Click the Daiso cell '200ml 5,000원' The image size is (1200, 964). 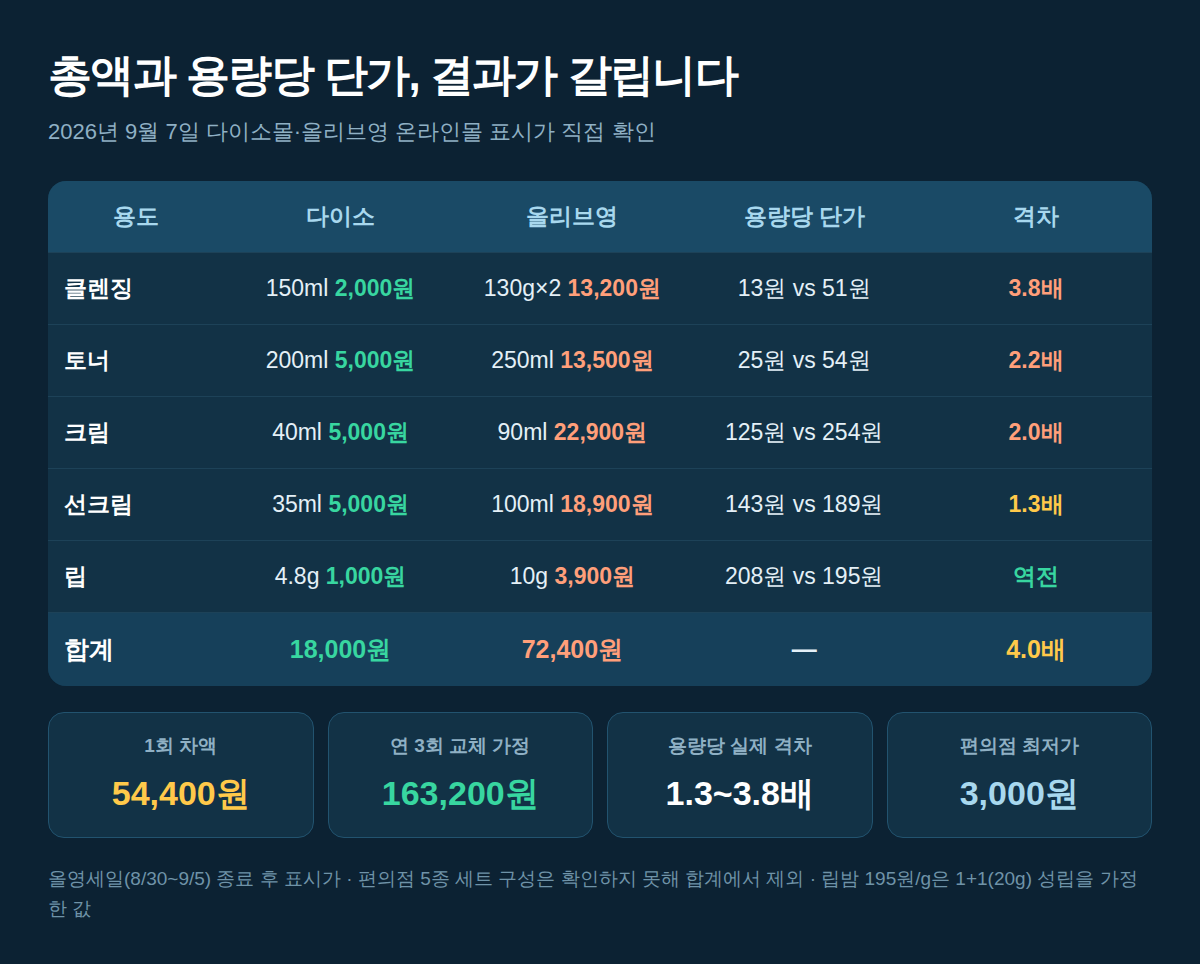click(340, 361)
